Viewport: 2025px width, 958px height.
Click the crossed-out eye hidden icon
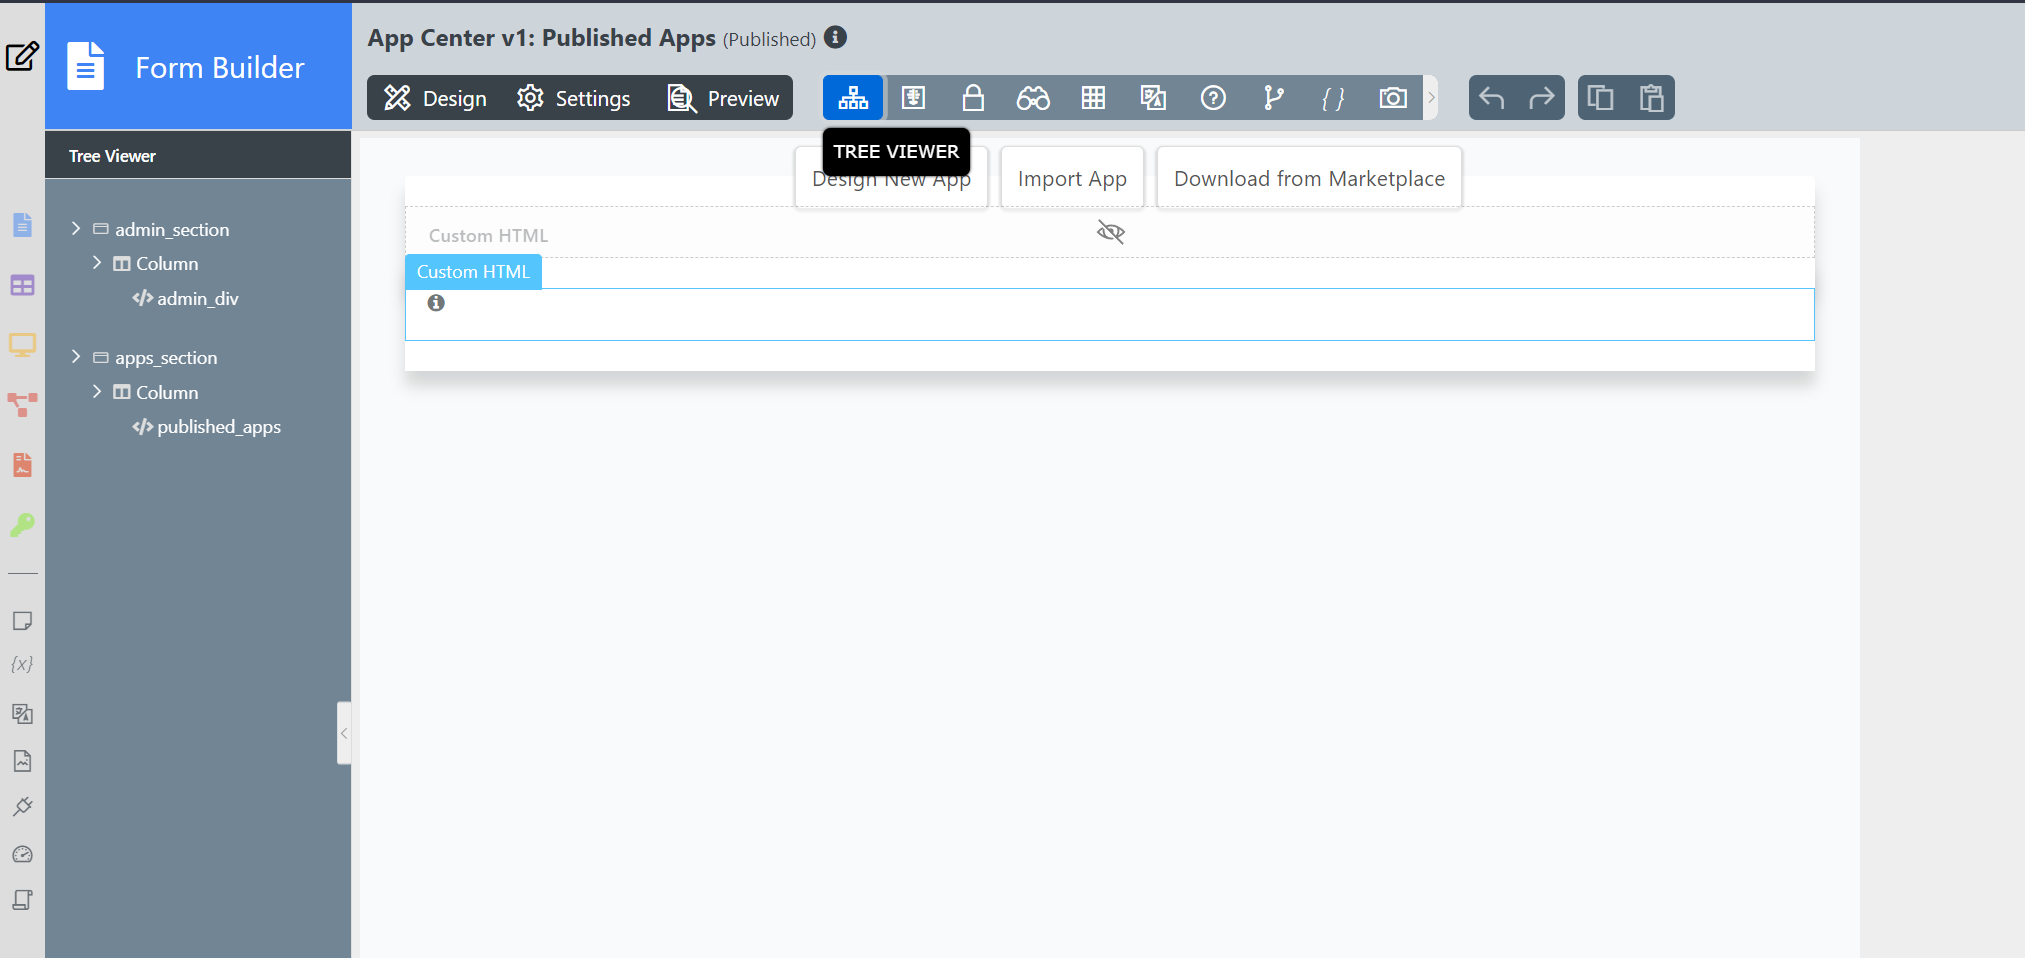click(1111, 233)
